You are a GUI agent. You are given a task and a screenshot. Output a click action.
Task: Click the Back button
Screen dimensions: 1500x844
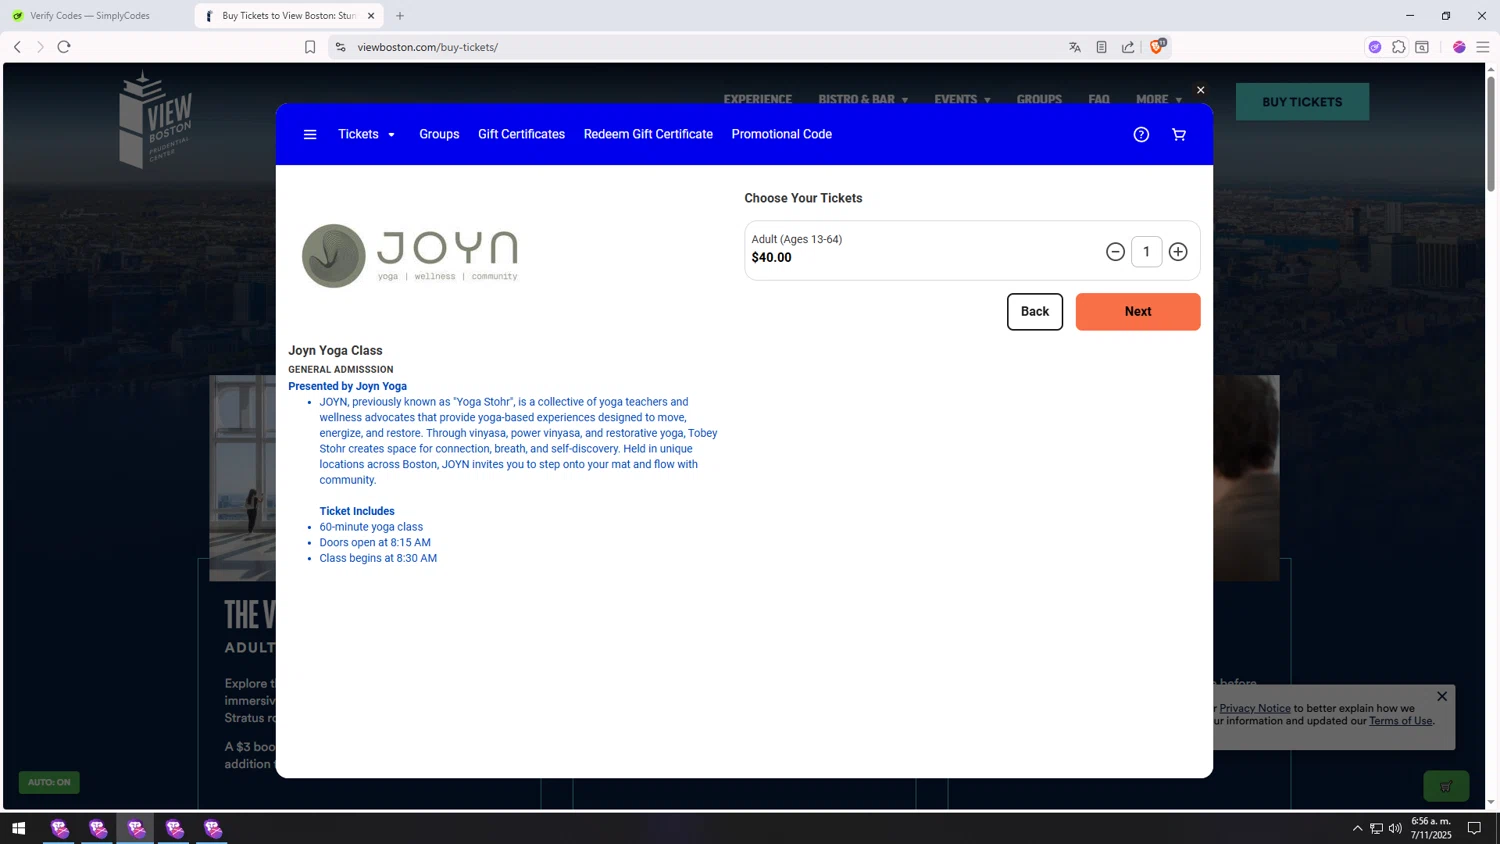(x=1034, y=312)
